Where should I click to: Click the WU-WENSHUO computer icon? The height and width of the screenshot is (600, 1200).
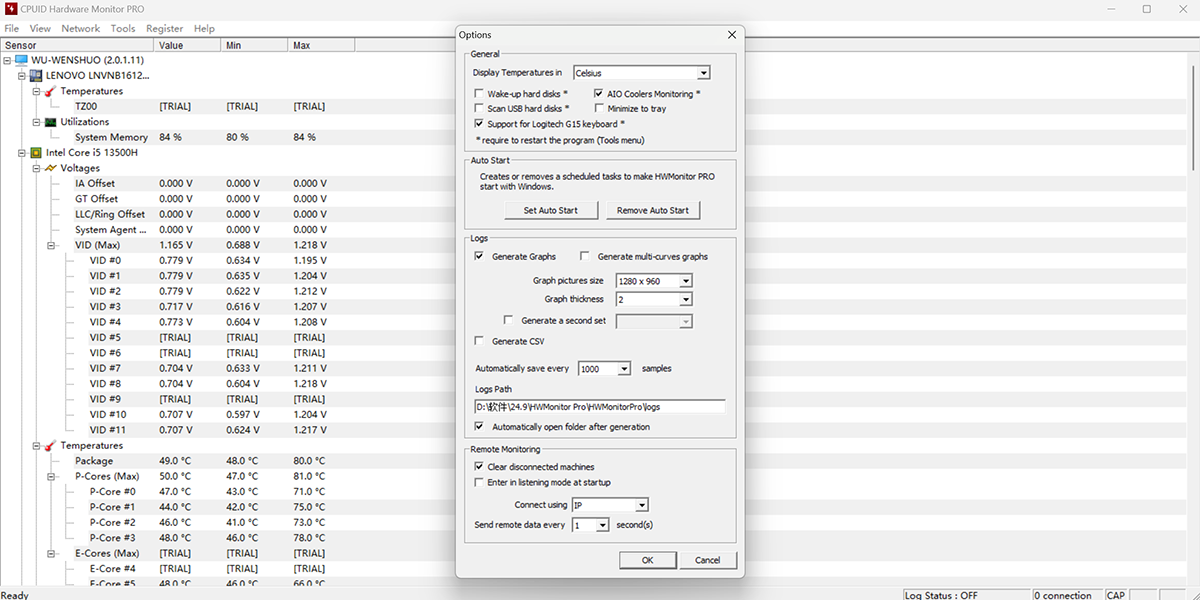tap(22, 60)
